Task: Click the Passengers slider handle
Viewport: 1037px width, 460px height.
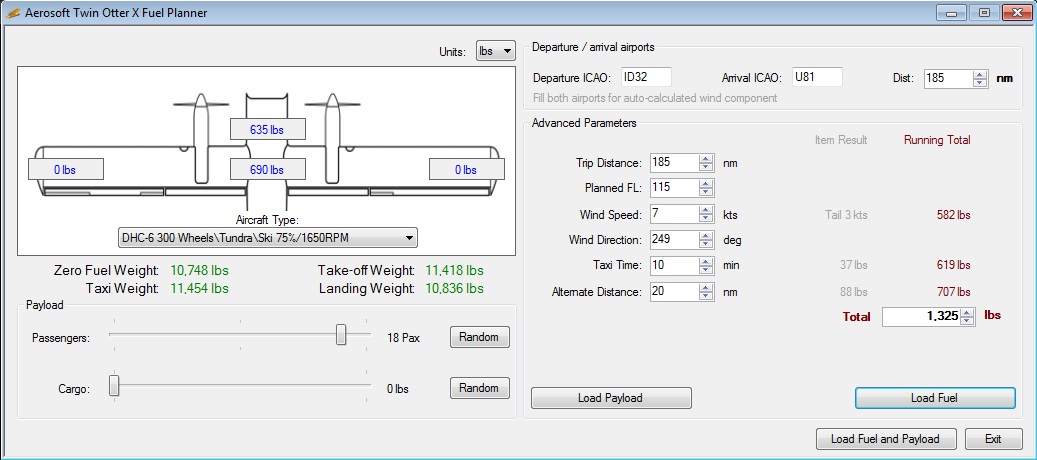Action: (341, 334)
